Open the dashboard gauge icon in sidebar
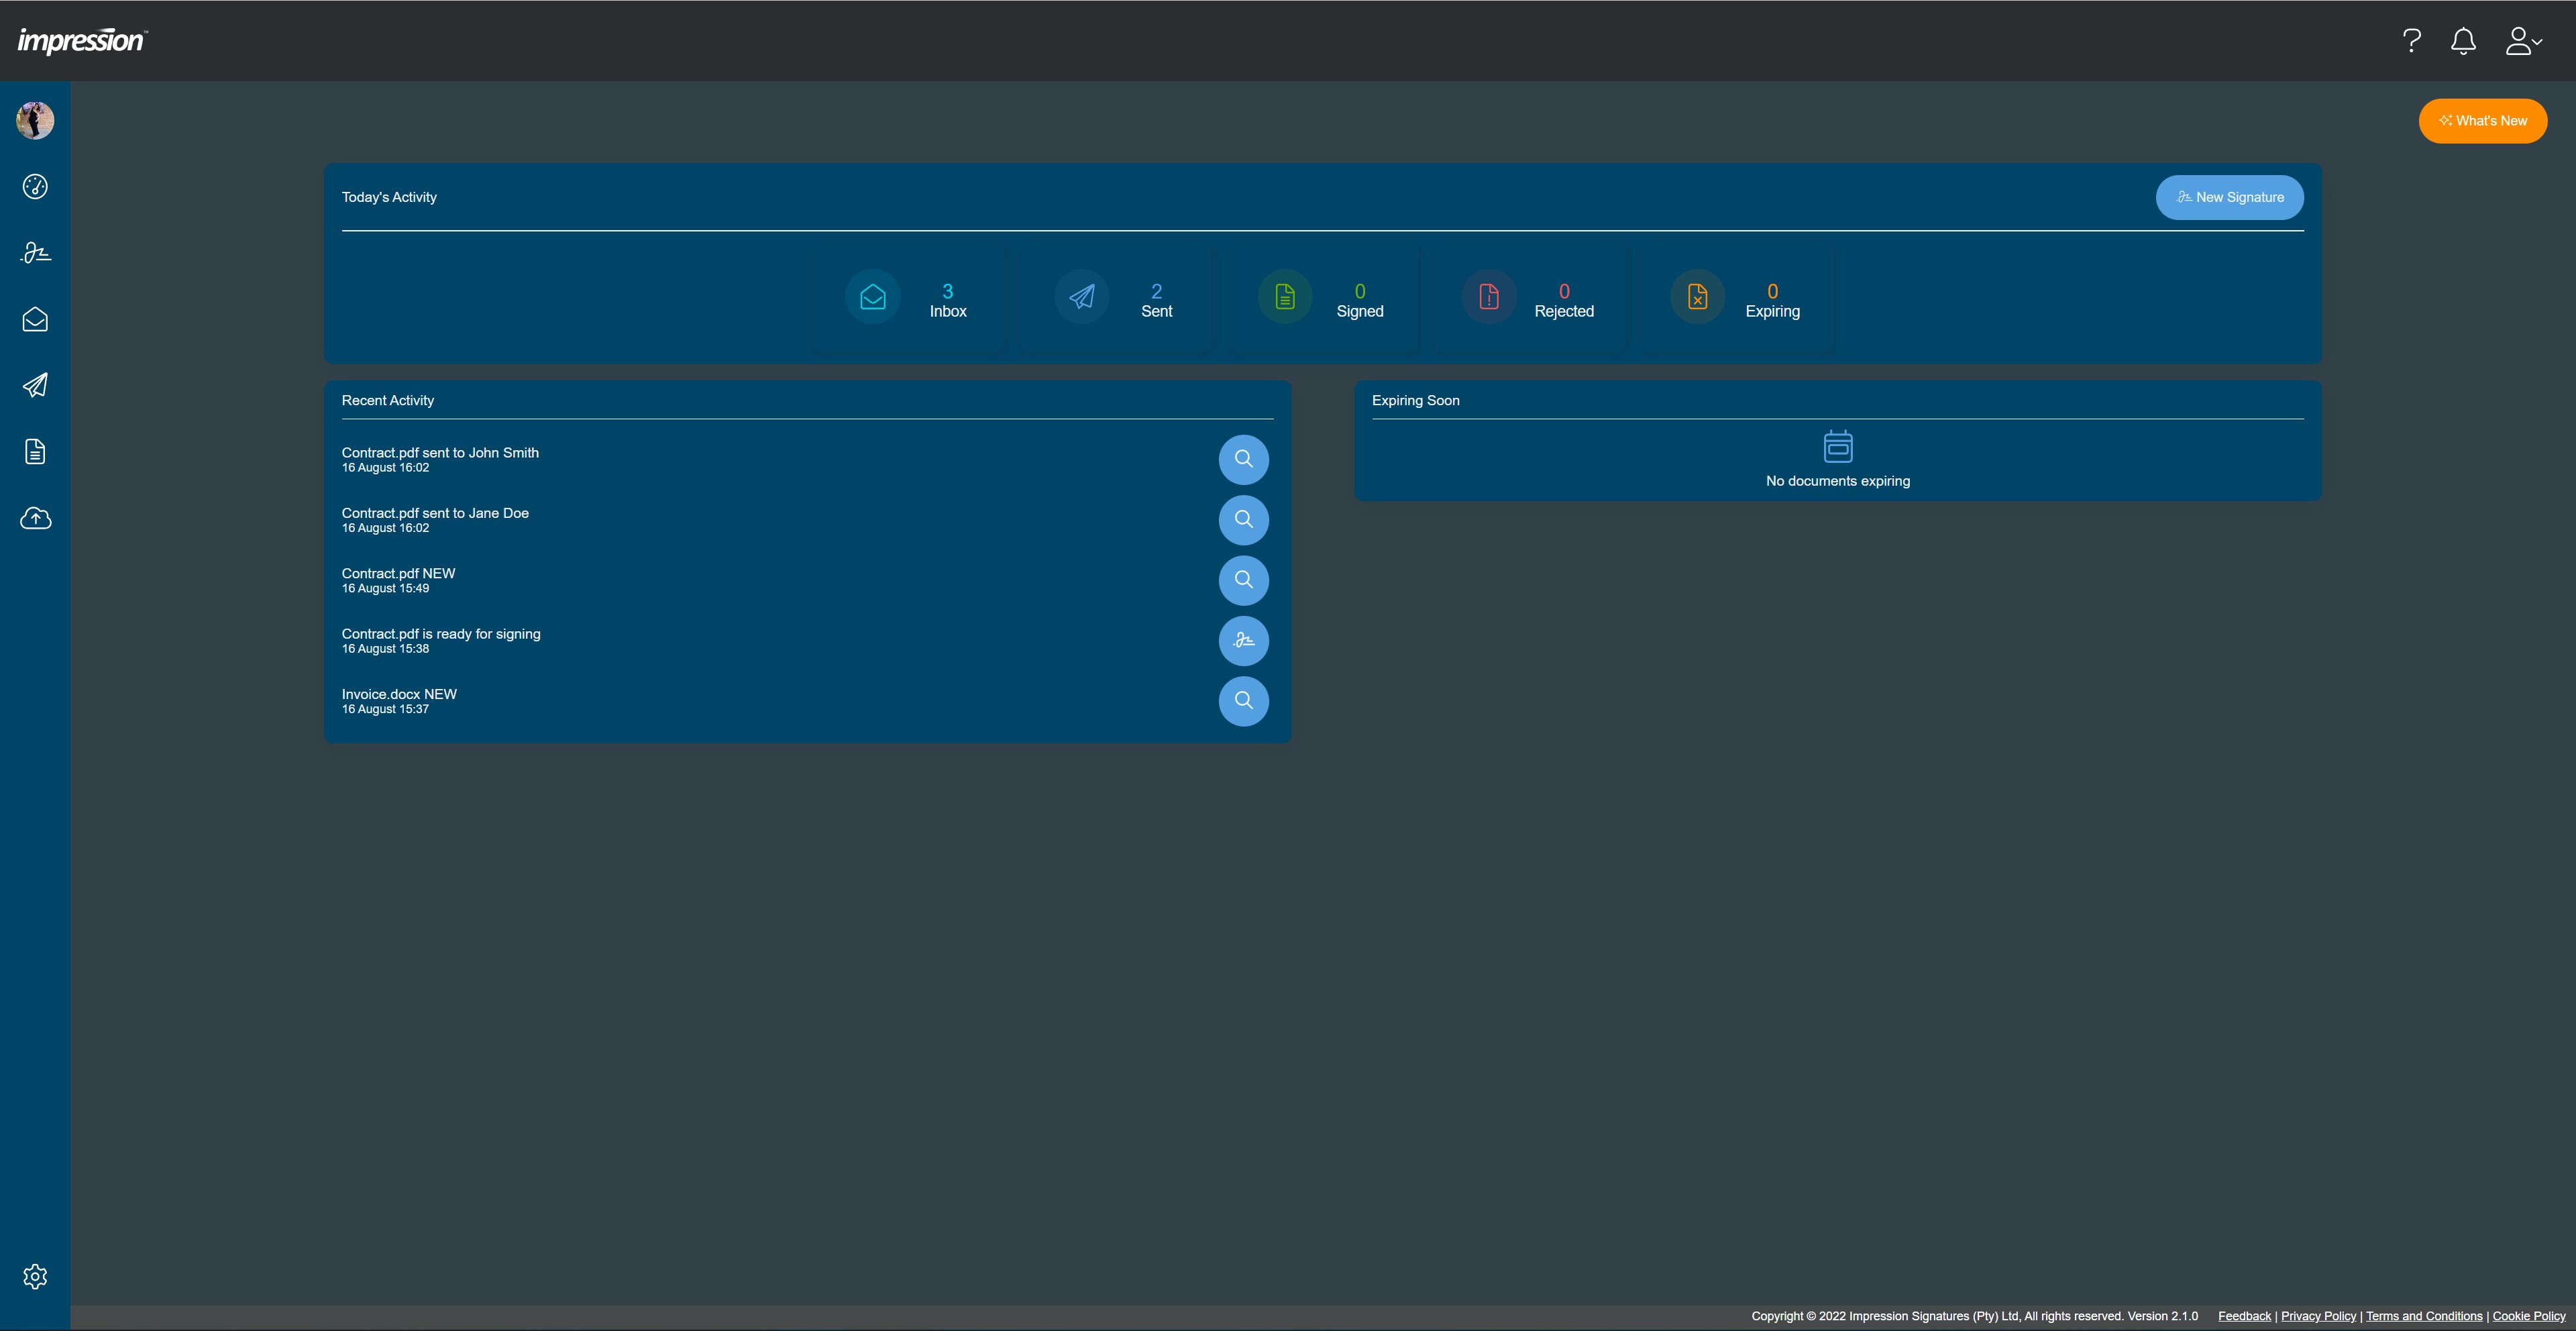2576x1331 pixels. click(x=35, y=187)
